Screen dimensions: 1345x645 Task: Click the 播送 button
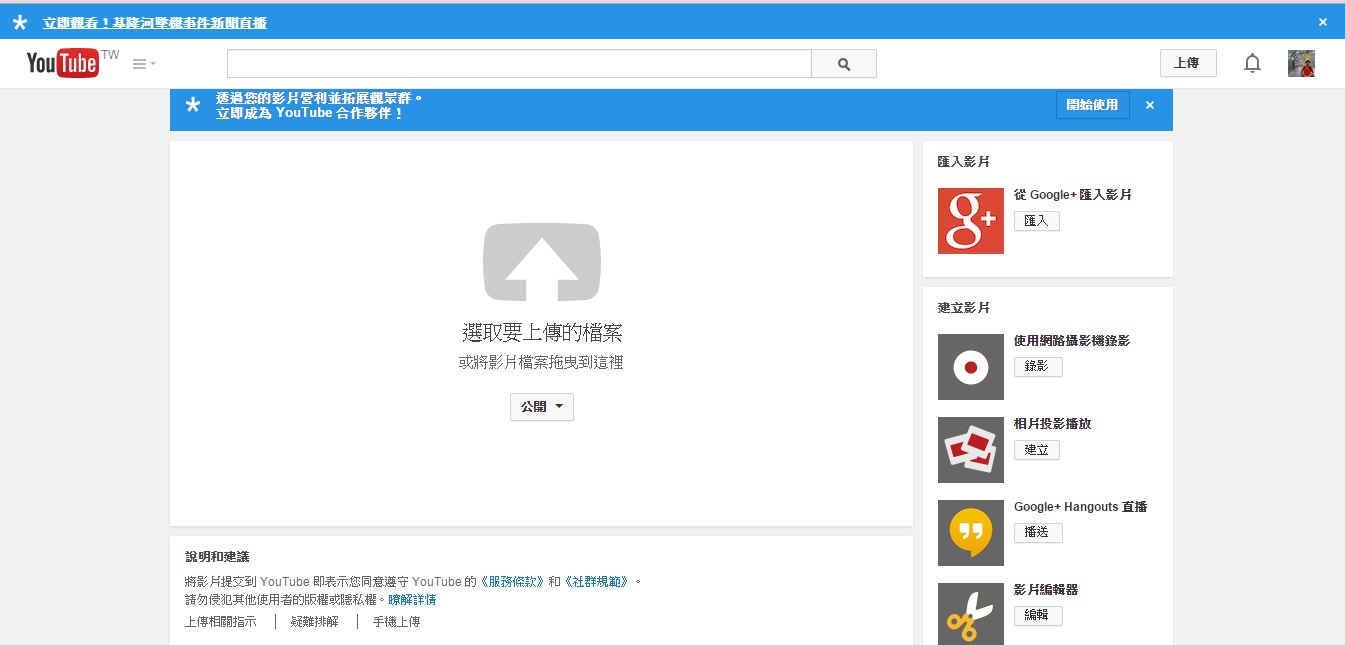(x=1038, y=533)
